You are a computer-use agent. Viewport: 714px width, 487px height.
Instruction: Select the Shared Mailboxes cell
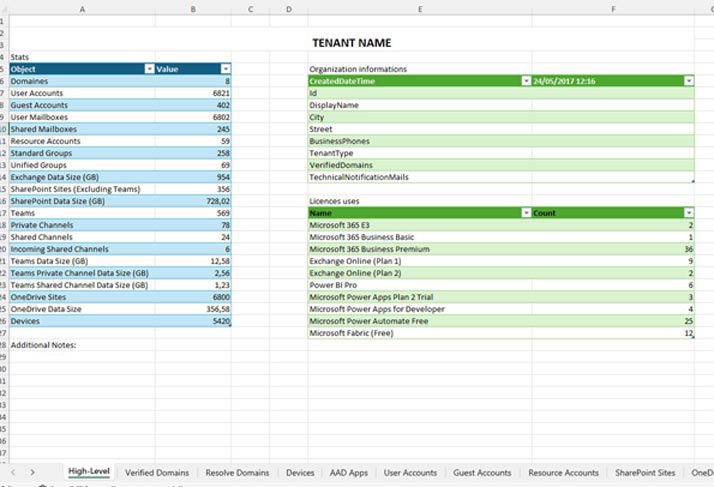pos(82,129)
